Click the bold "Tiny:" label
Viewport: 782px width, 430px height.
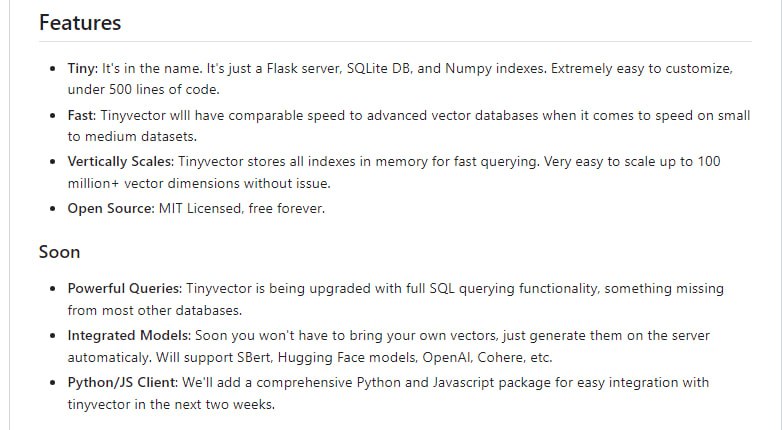point(82,69)
